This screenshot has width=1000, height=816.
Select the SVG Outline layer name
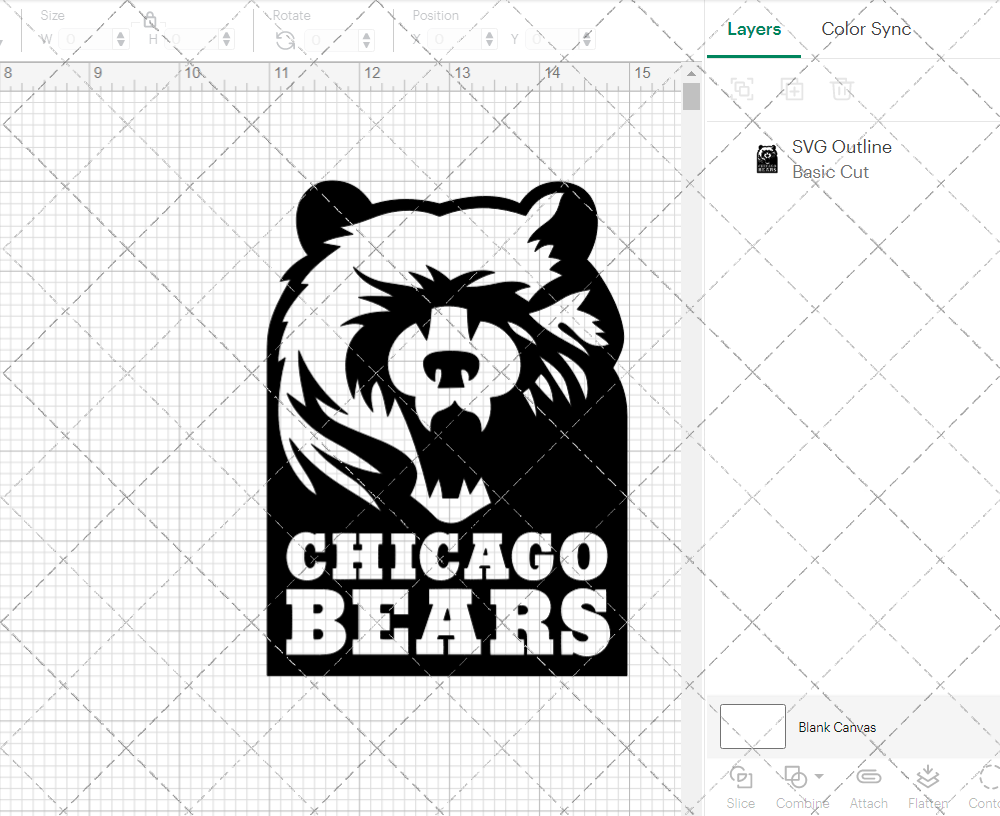coord(842,147)
